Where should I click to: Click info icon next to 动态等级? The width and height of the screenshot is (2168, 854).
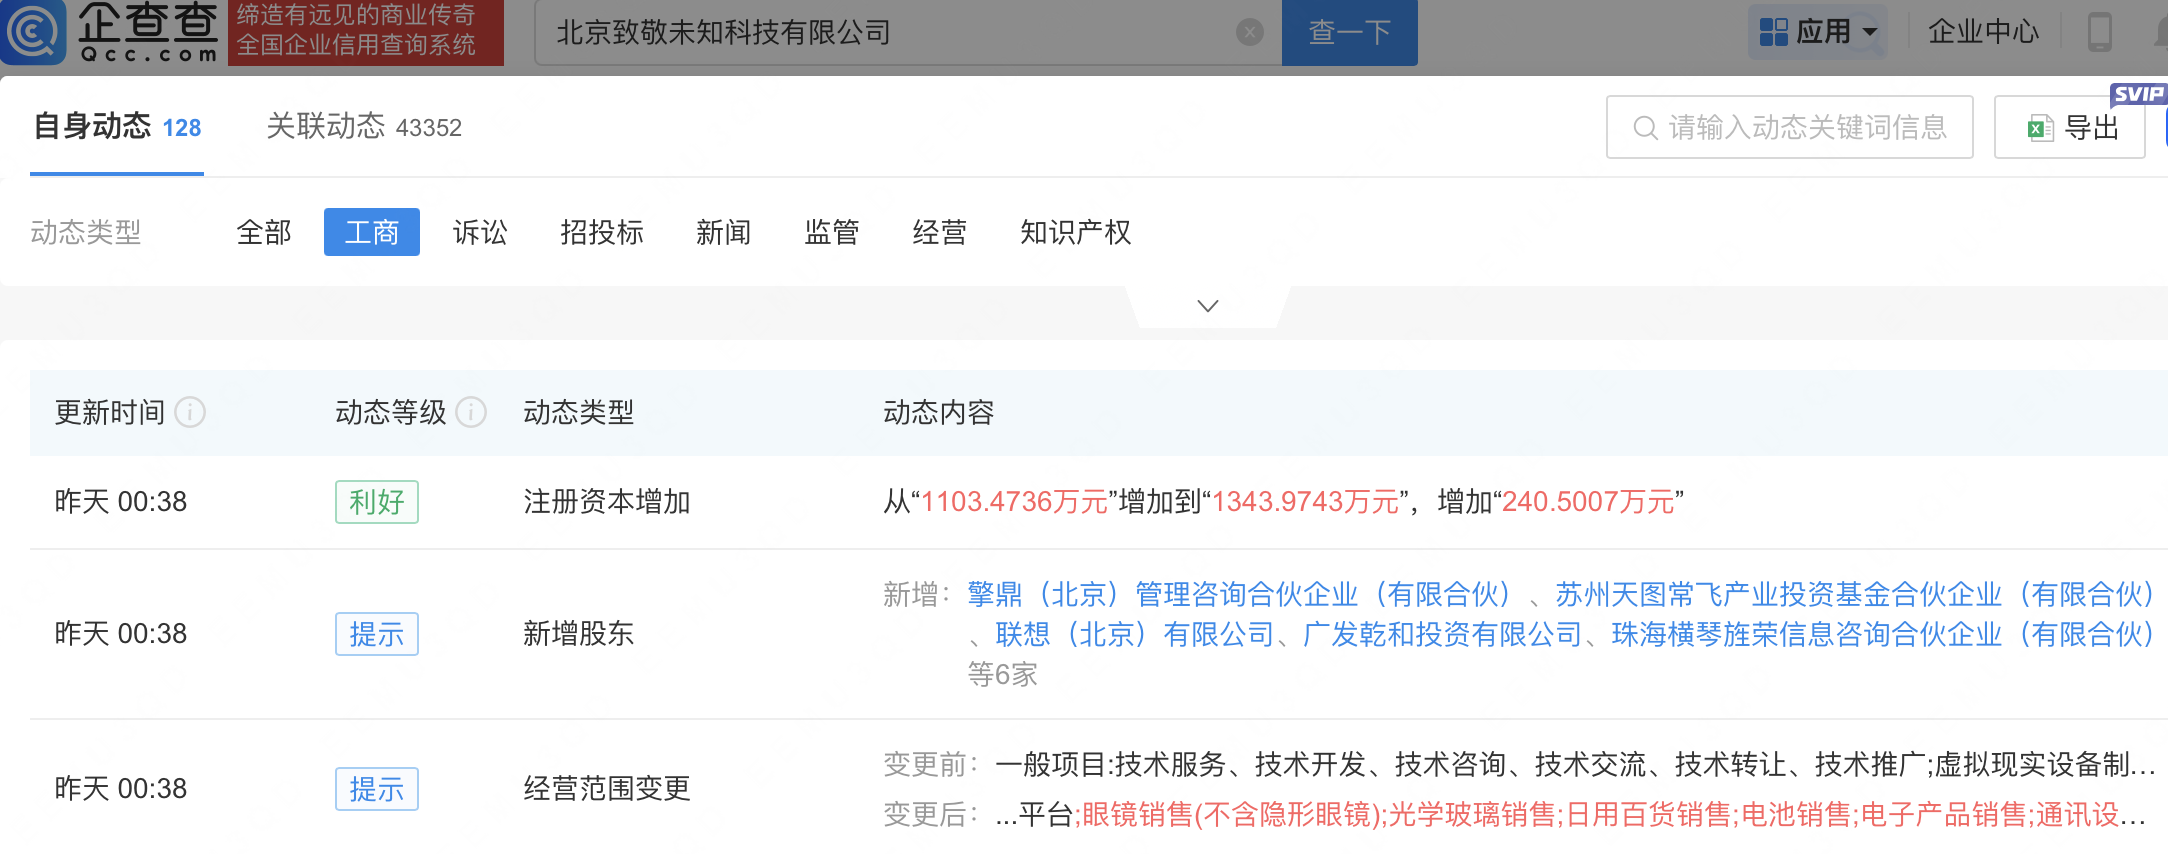471,412
